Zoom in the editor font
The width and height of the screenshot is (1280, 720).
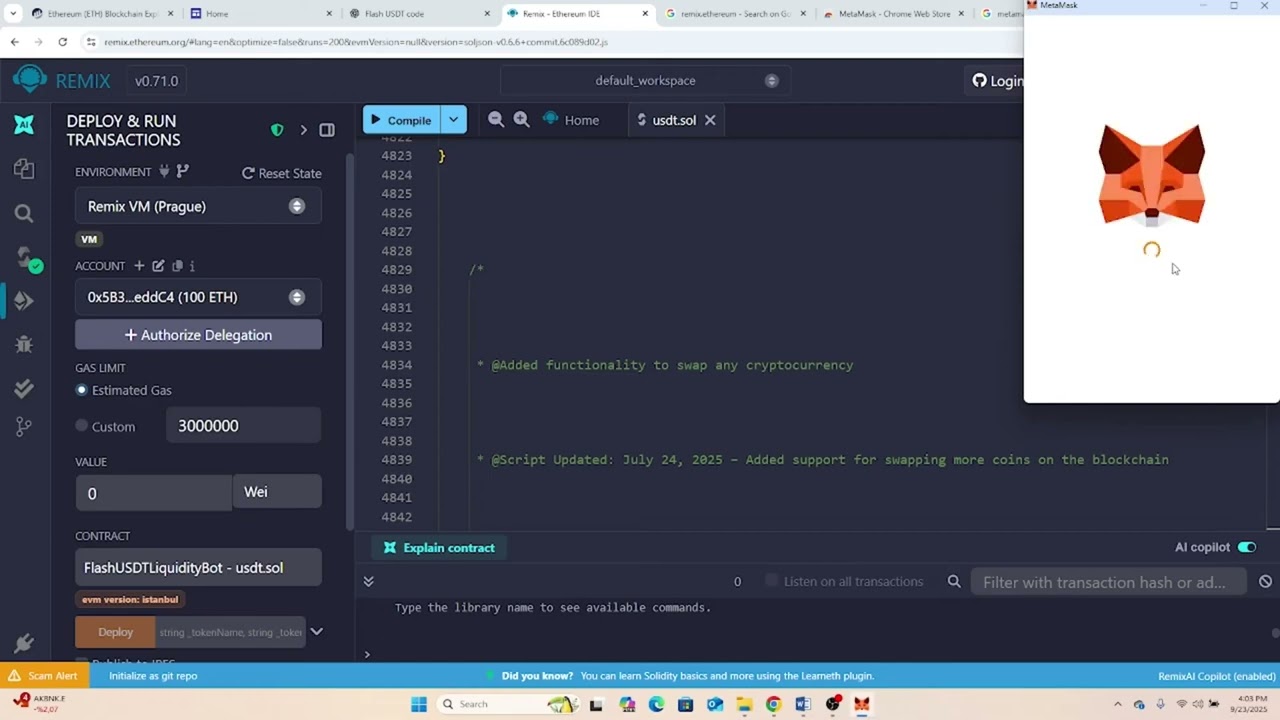coord(521,119)
